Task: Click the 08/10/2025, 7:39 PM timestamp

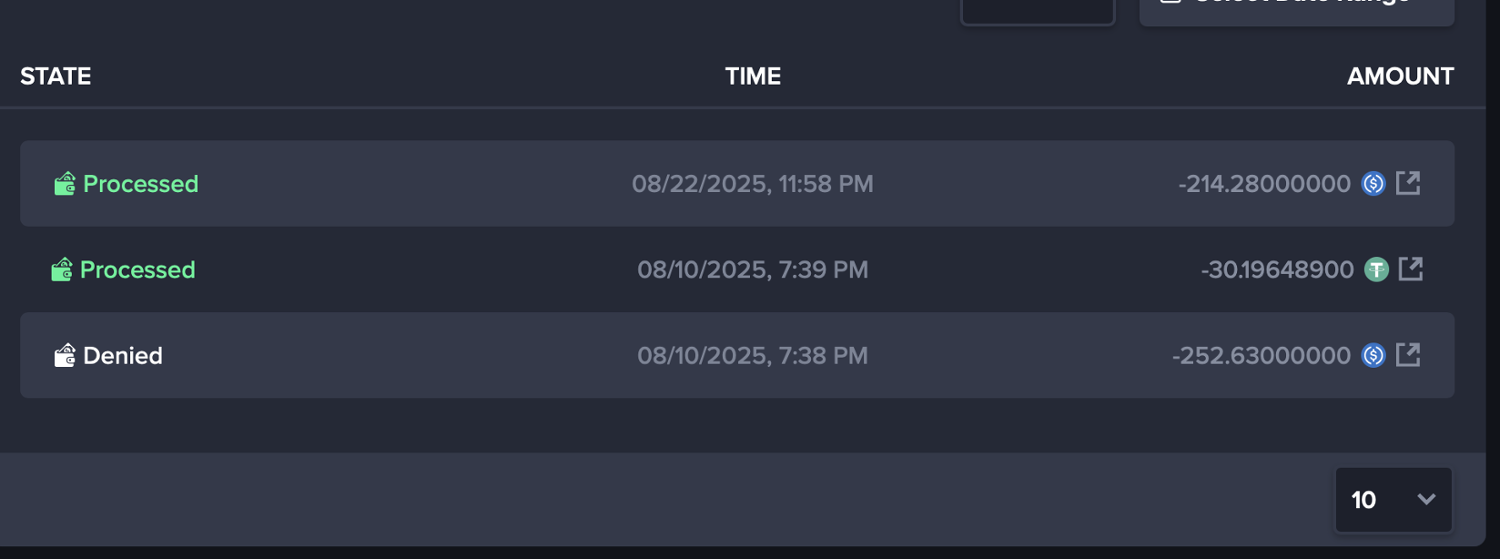Action: 753,270
